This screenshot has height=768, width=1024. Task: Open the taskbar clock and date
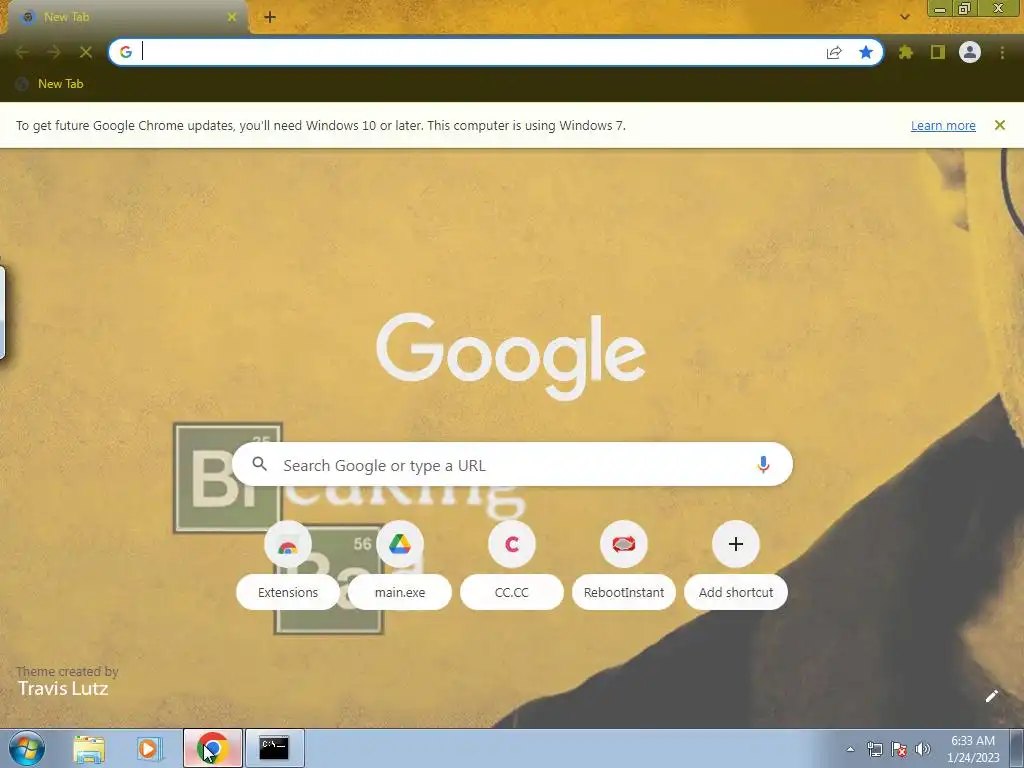973,749
